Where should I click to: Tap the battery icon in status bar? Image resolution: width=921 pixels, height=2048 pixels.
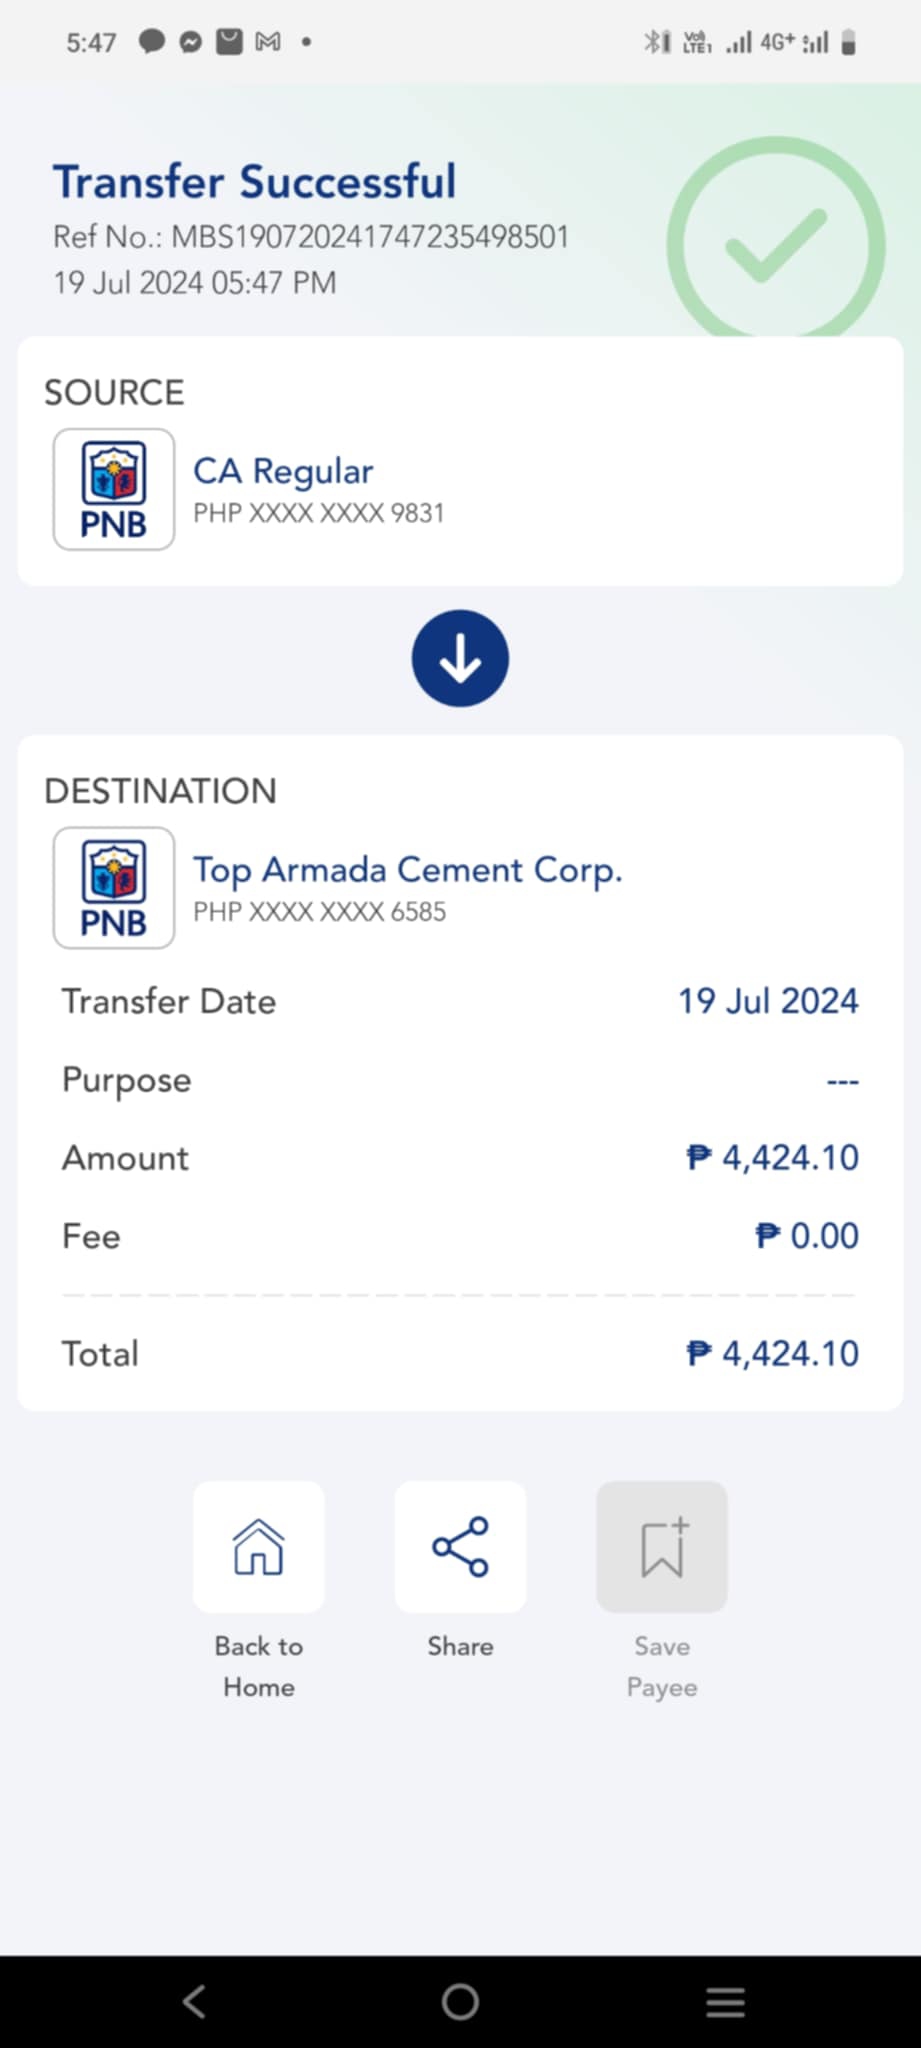point(848,42)
